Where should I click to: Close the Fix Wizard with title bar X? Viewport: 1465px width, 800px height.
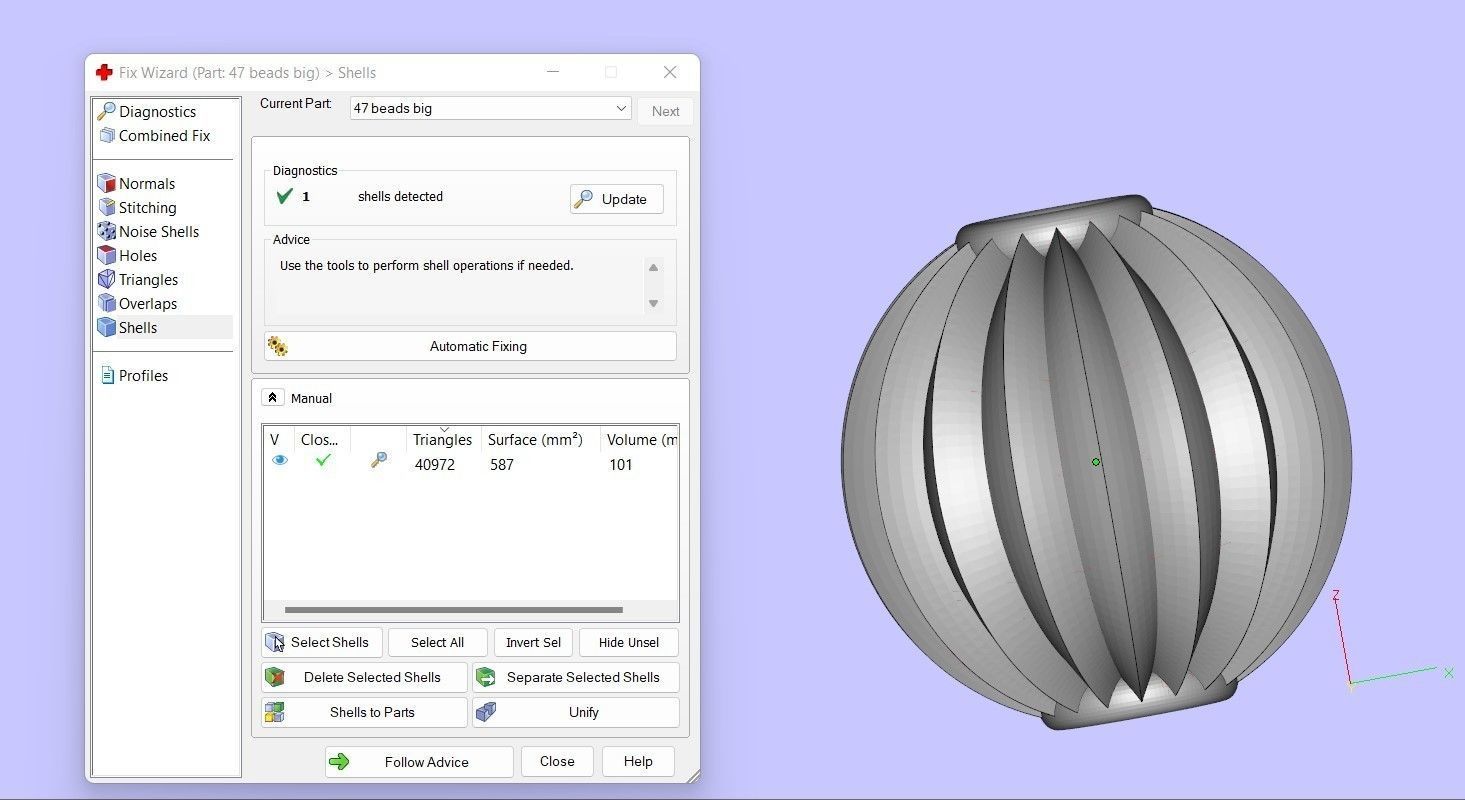[x=670, y=72]
